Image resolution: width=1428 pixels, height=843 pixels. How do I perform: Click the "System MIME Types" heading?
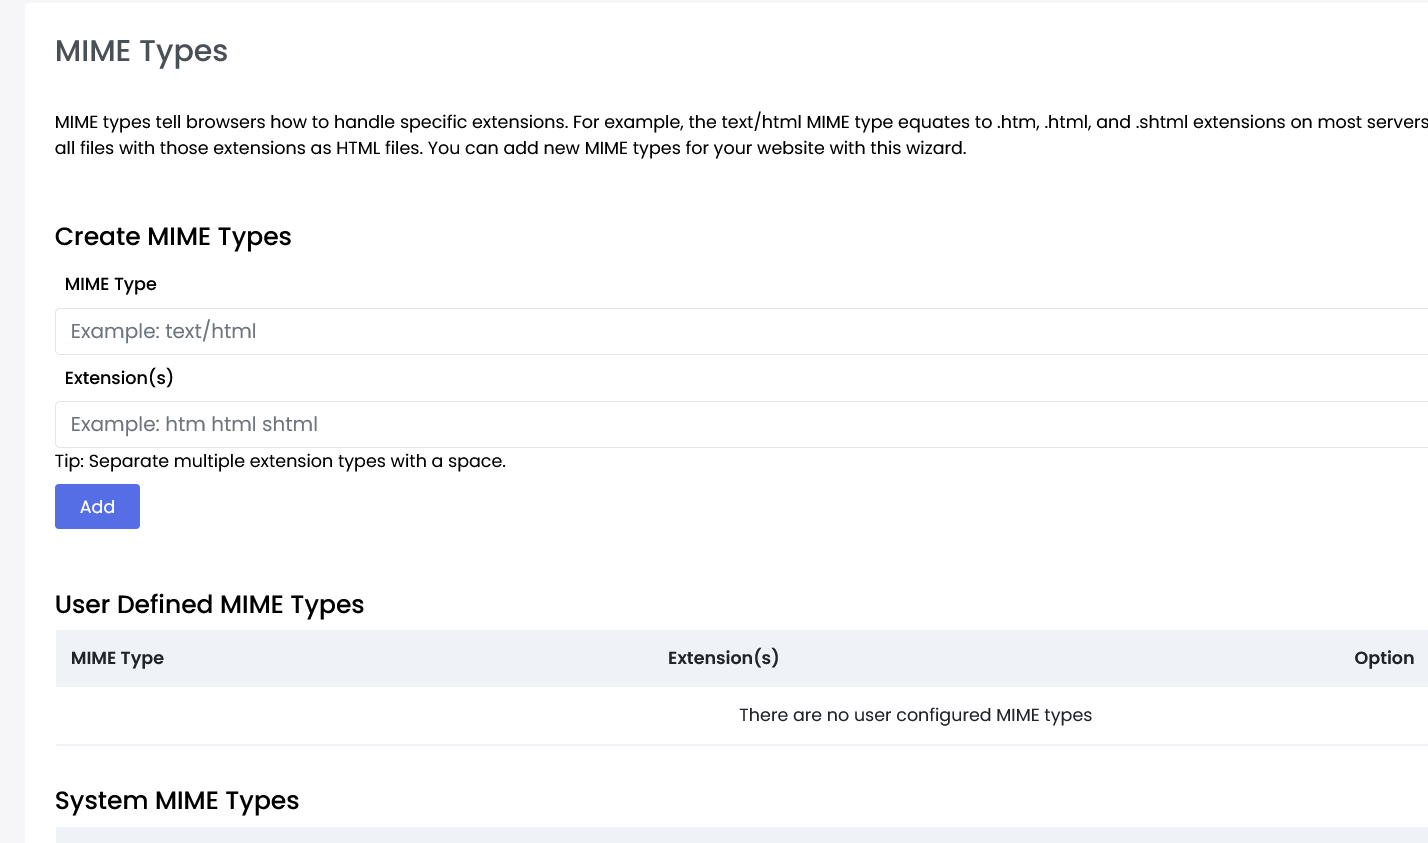click(177, 800)
